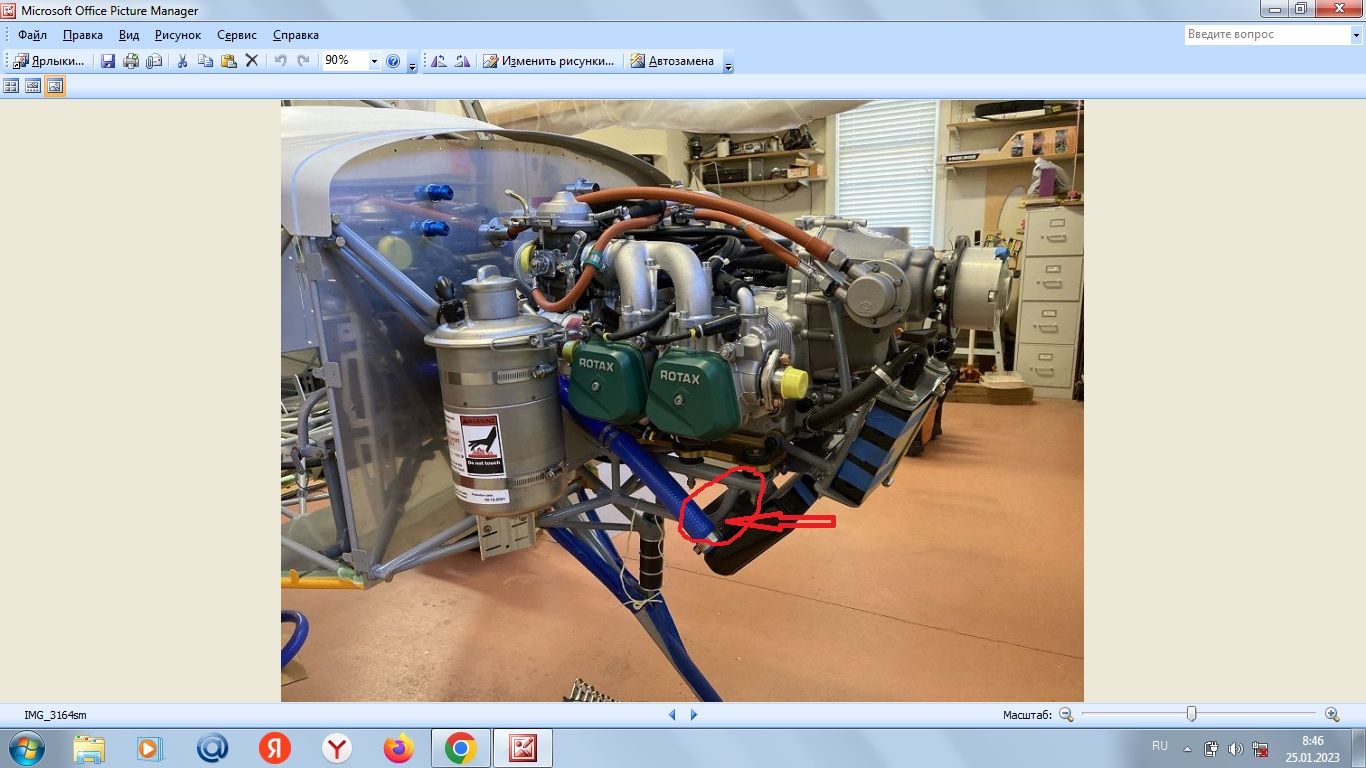1366x768 pixels.
Task: Click the Save icon in toolbar
Action: (x=108, y=61)
